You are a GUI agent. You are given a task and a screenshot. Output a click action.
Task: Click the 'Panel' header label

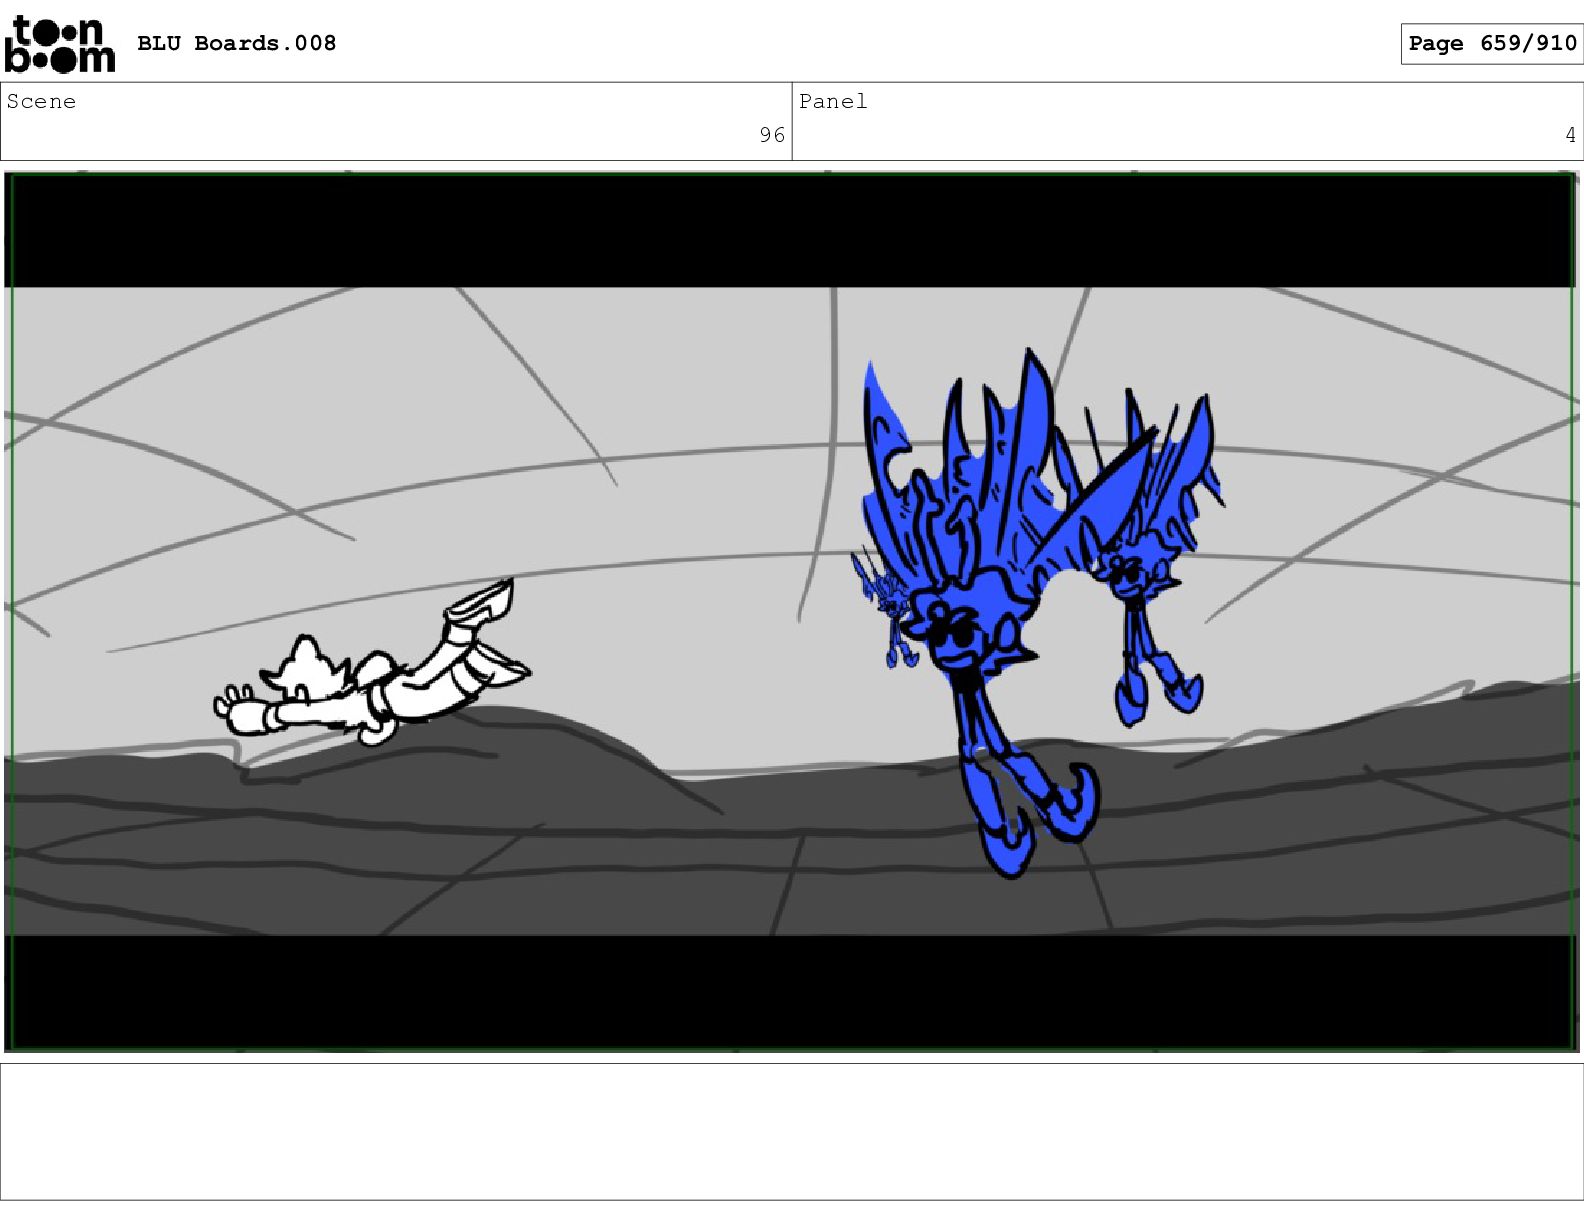(x=833, y=101)
